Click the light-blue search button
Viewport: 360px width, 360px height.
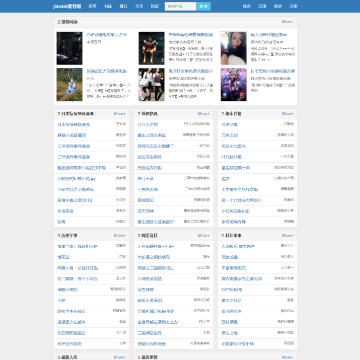[203, 6]
